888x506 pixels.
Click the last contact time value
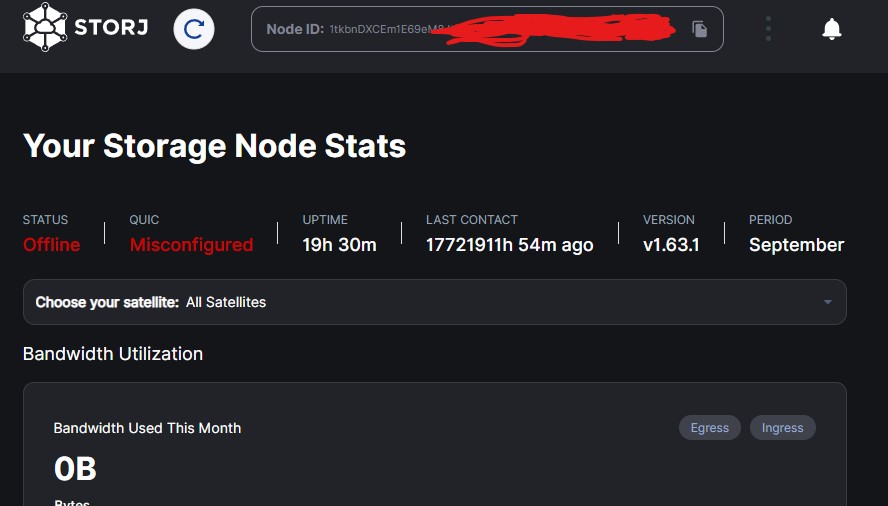(509, 245)
